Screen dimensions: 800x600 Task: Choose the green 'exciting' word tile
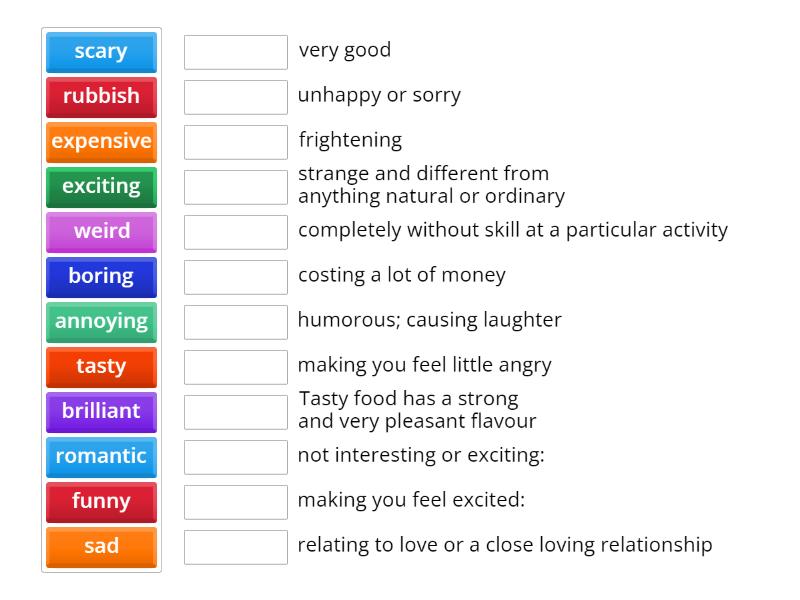(x=101, y=187)
